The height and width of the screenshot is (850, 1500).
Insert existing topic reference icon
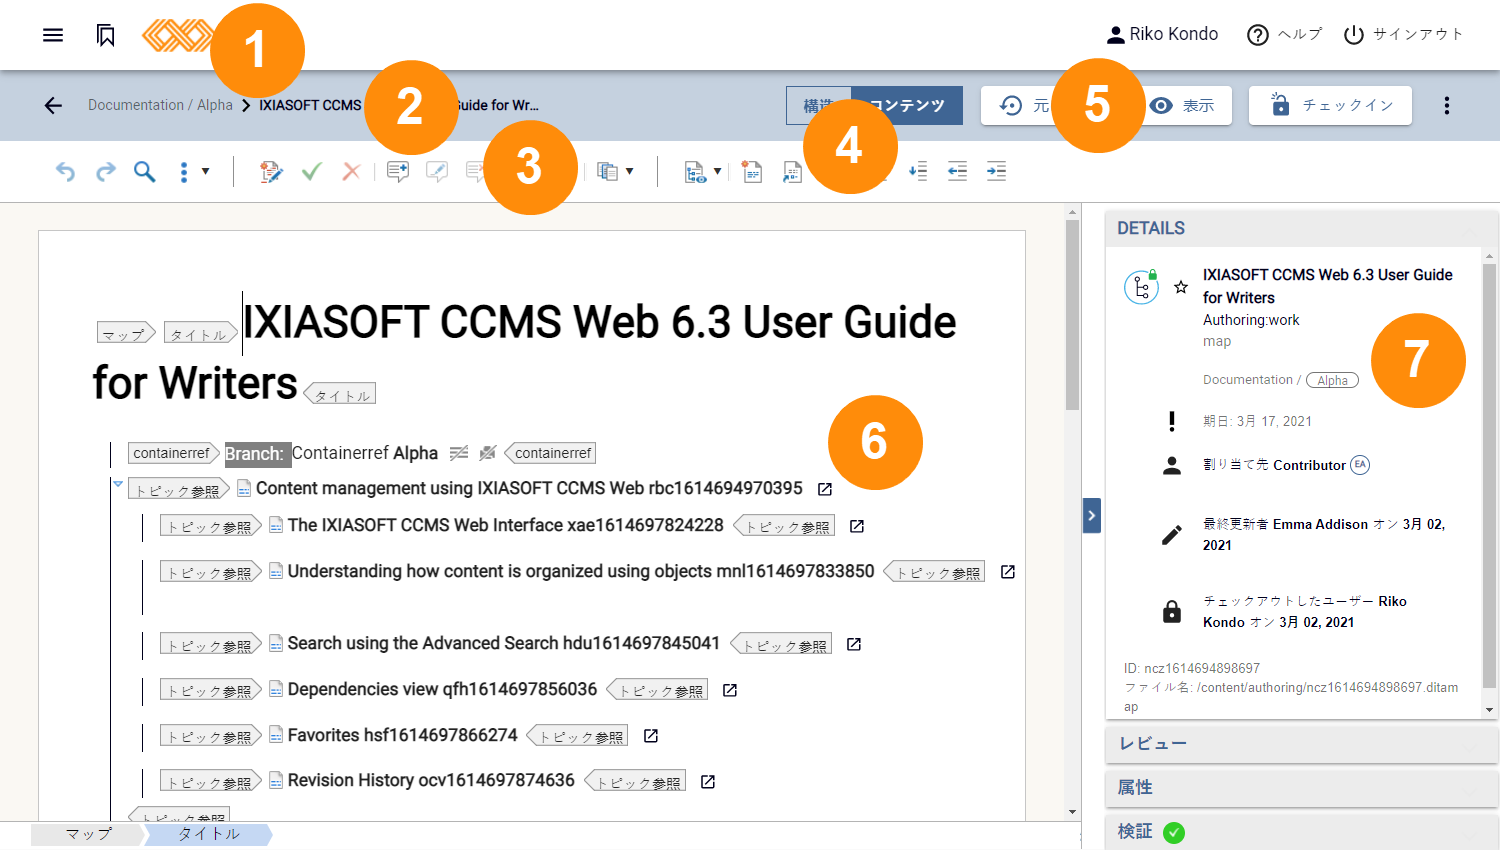pyautogui.click(x=792, y=172)
